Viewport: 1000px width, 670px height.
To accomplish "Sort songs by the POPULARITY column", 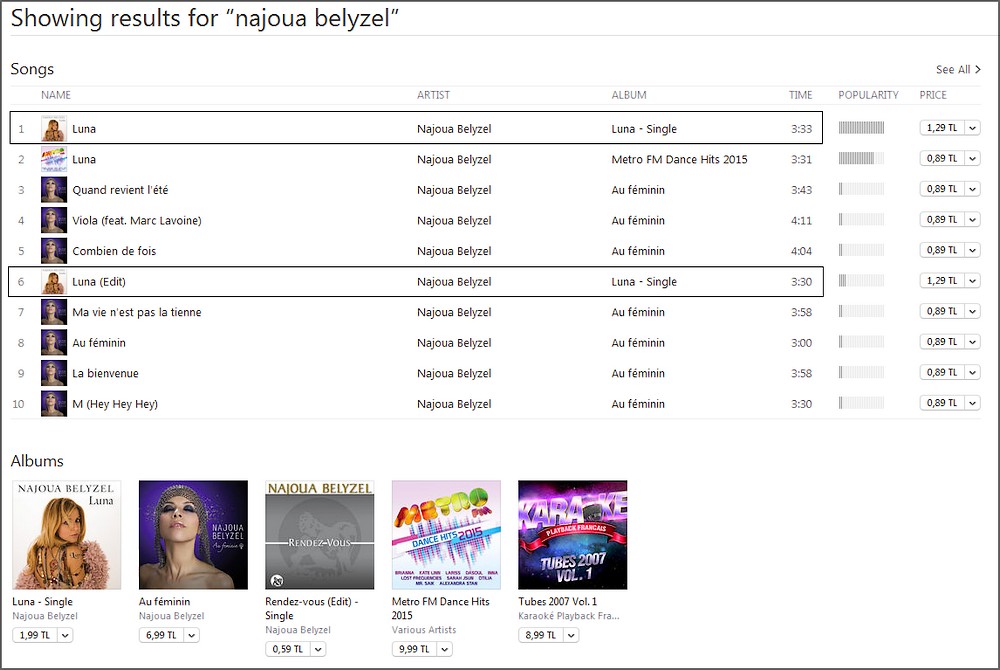I will tap(868, 95).
